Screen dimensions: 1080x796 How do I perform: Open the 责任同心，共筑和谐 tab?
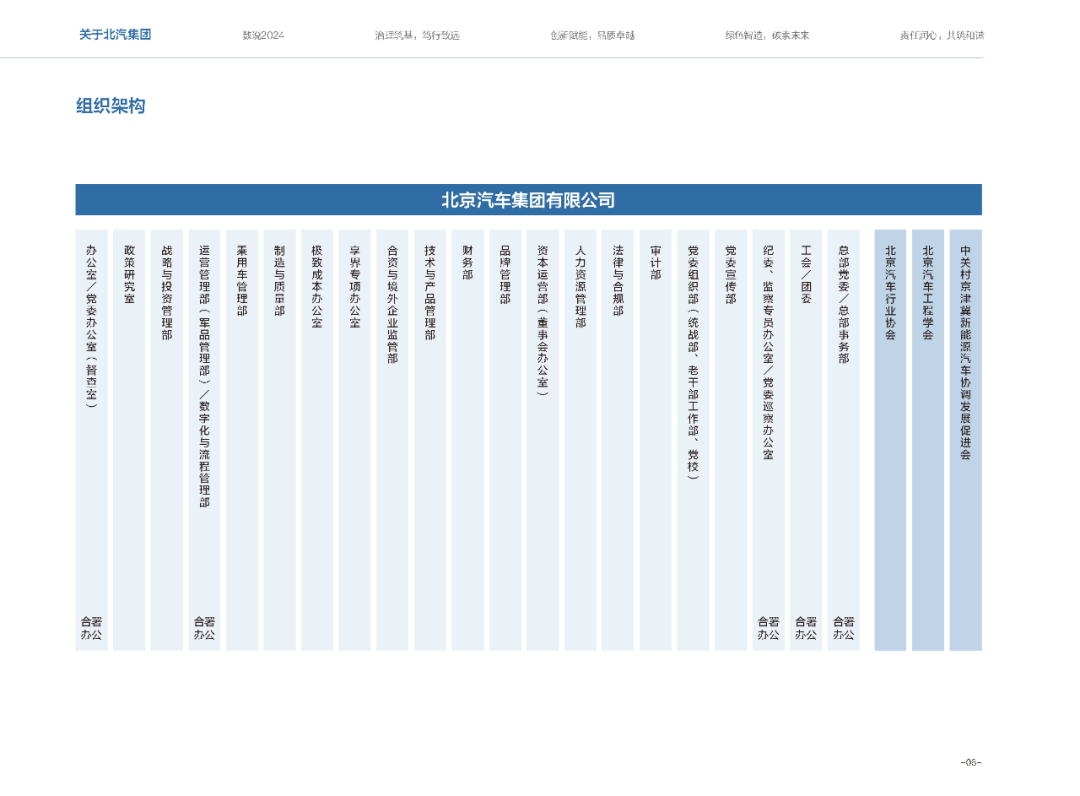(x=942, y=35)
